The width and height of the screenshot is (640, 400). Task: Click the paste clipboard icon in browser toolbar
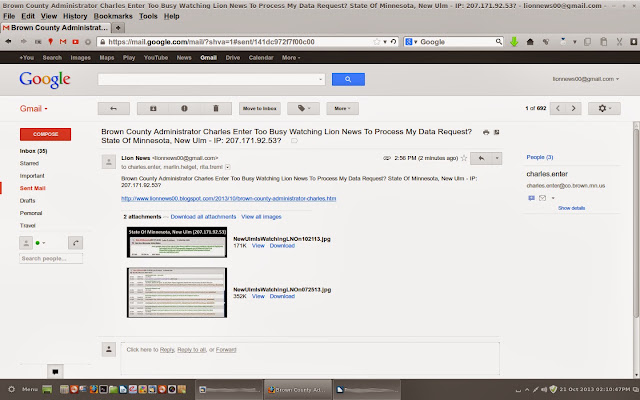pyautogui.click(x=604, y=42)
